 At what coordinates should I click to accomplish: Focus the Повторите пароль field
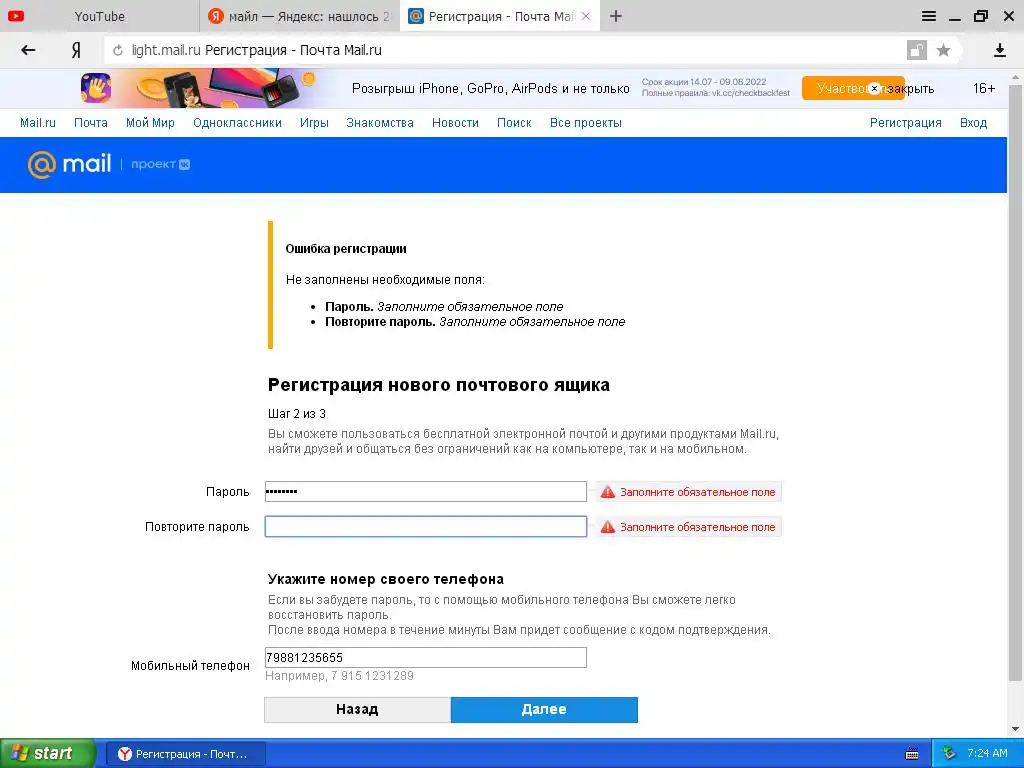coord(426,527)
